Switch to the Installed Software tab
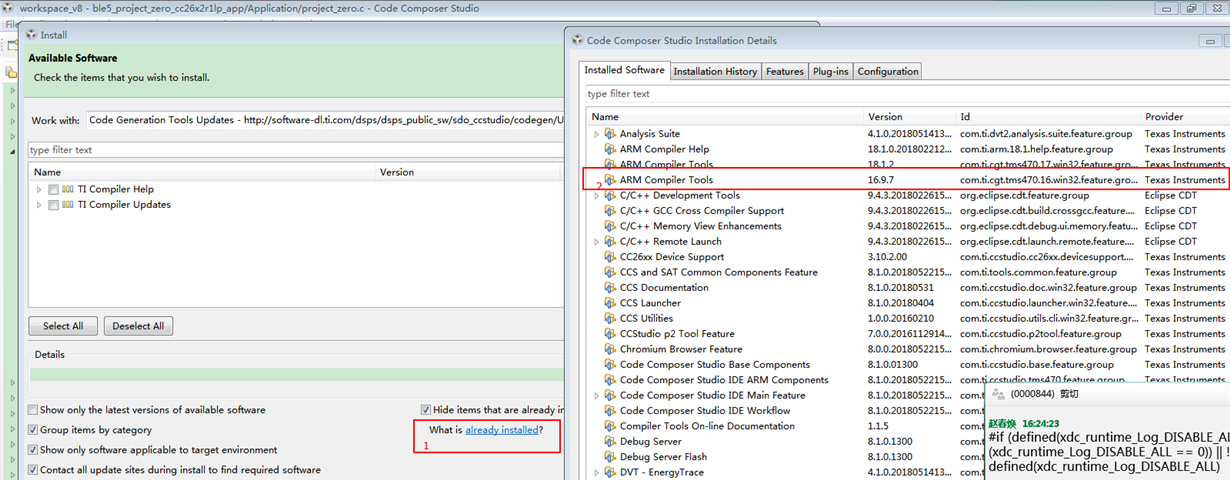Viewport: 1230px width, 480px height. [x=624, y=71]
